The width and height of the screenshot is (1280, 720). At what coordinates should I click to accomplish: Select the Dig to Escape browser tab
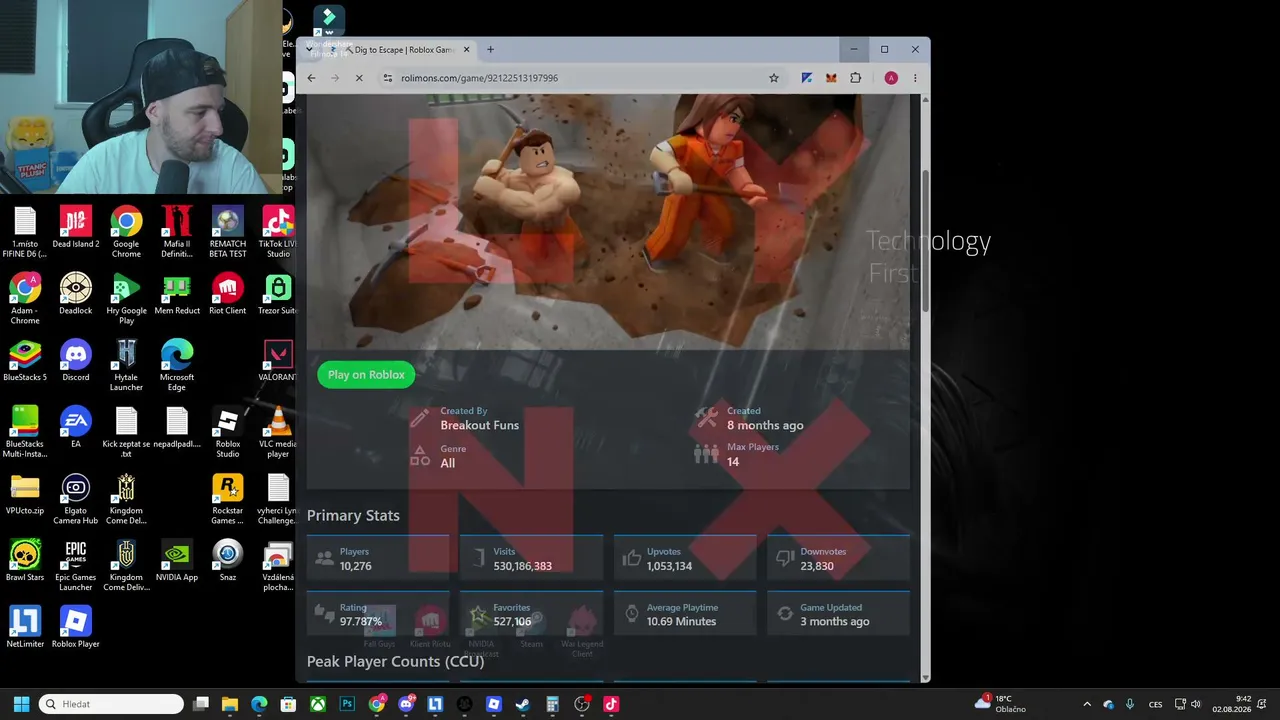405,50
